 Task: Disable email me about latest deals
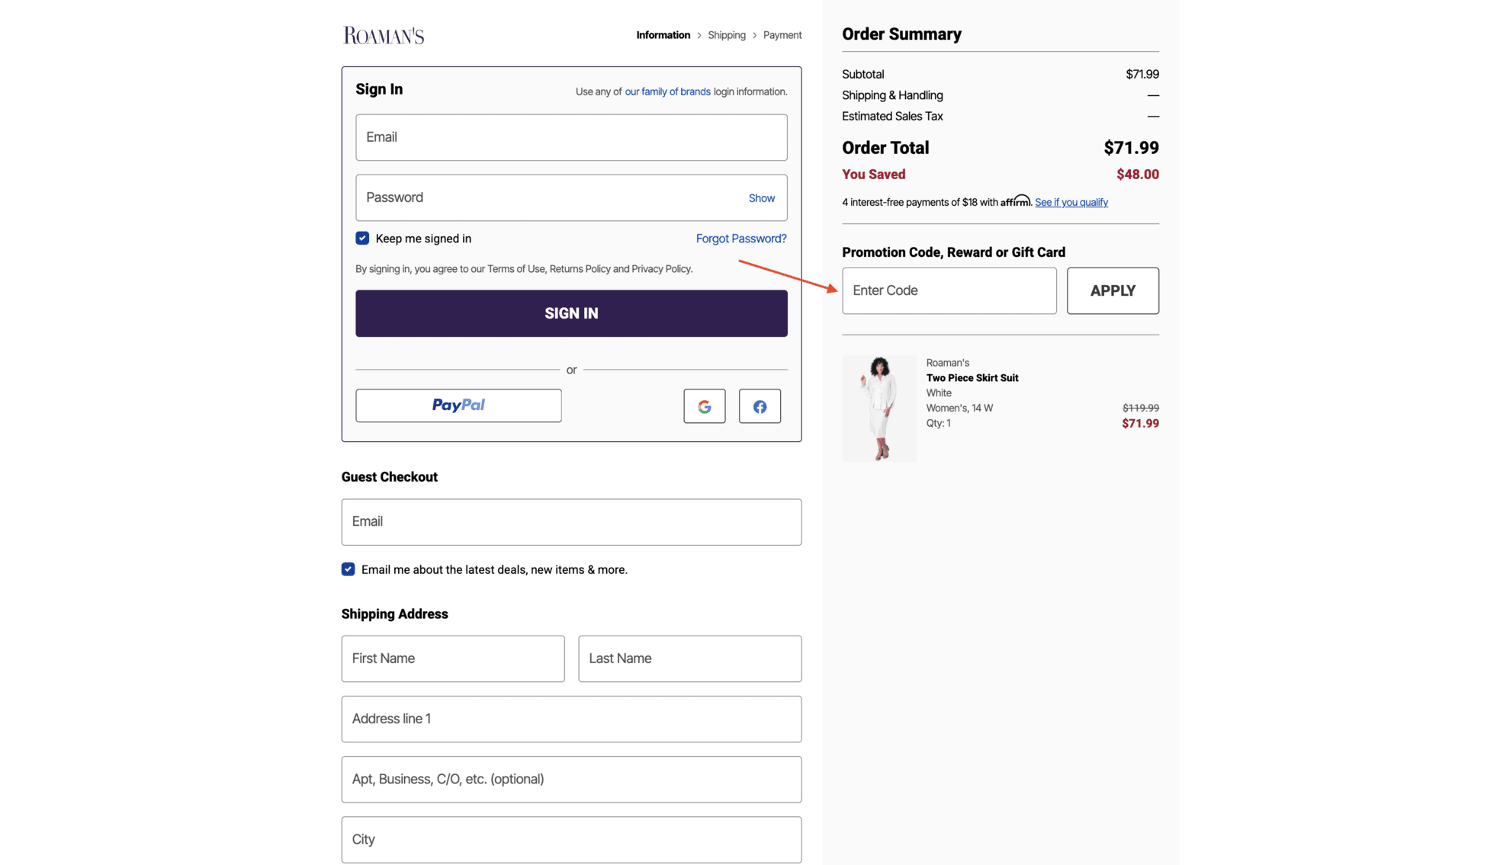click(x=348, y=569)
